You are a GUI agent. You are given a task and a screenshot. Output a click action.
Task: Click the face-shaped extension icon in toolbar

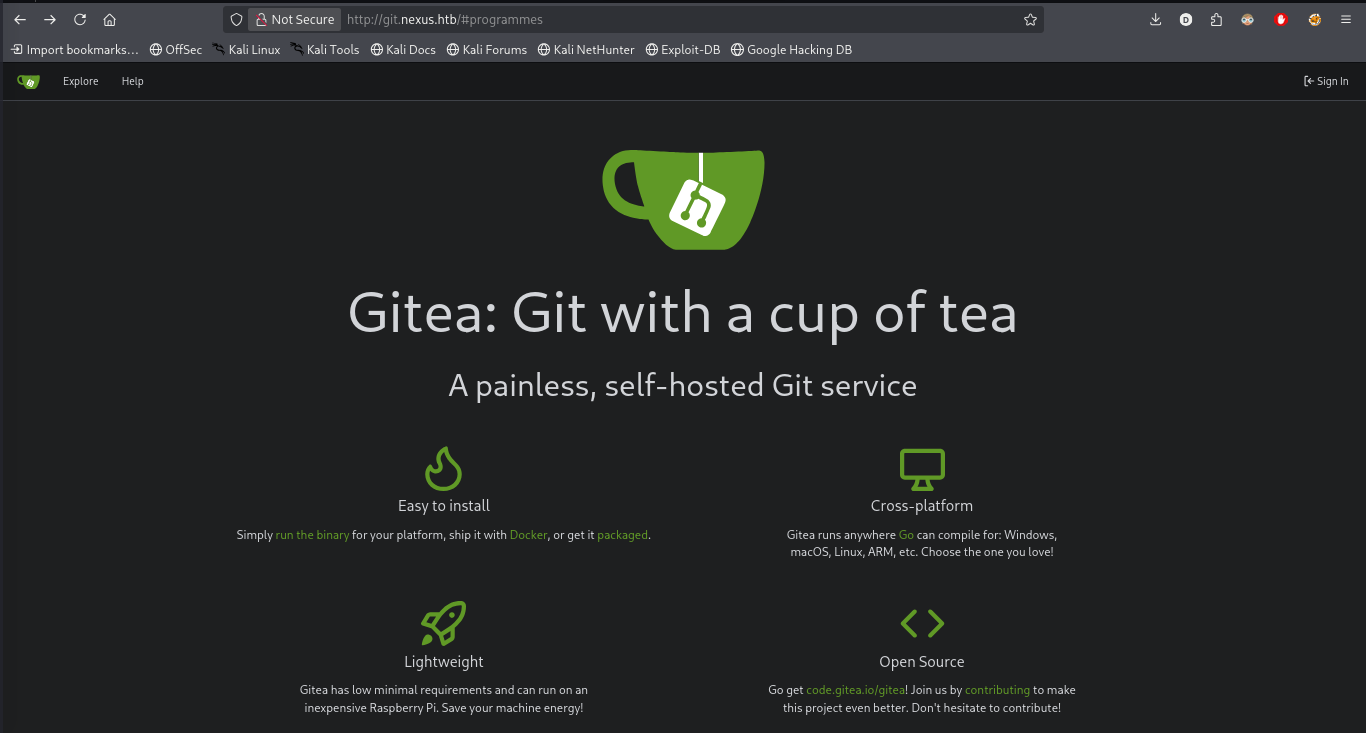point(1248,19)
